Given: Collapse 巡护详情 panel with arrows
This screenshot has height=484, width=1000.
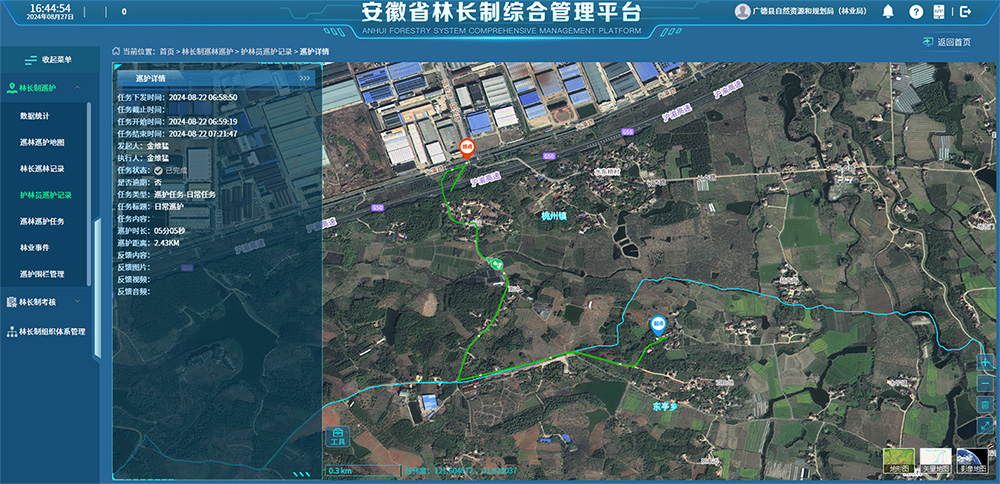Looking at the screenshot, I should (305, 77).
